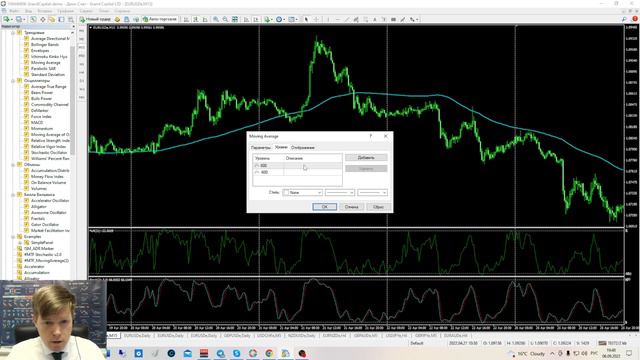The width and height of the screenshot is (640, 360).
Task: Toggle the Data Window icon
Action: (42, 19)
